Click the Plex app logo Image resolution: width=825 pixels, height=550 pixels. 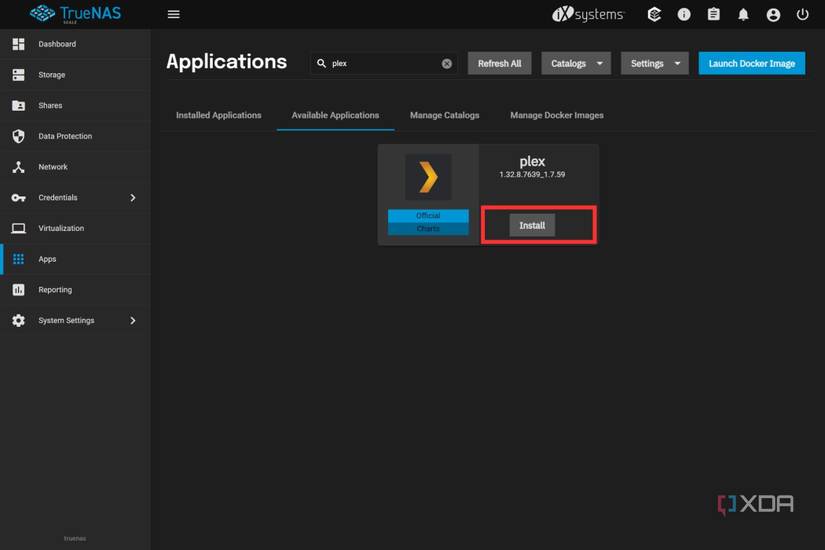pos(428,177)
